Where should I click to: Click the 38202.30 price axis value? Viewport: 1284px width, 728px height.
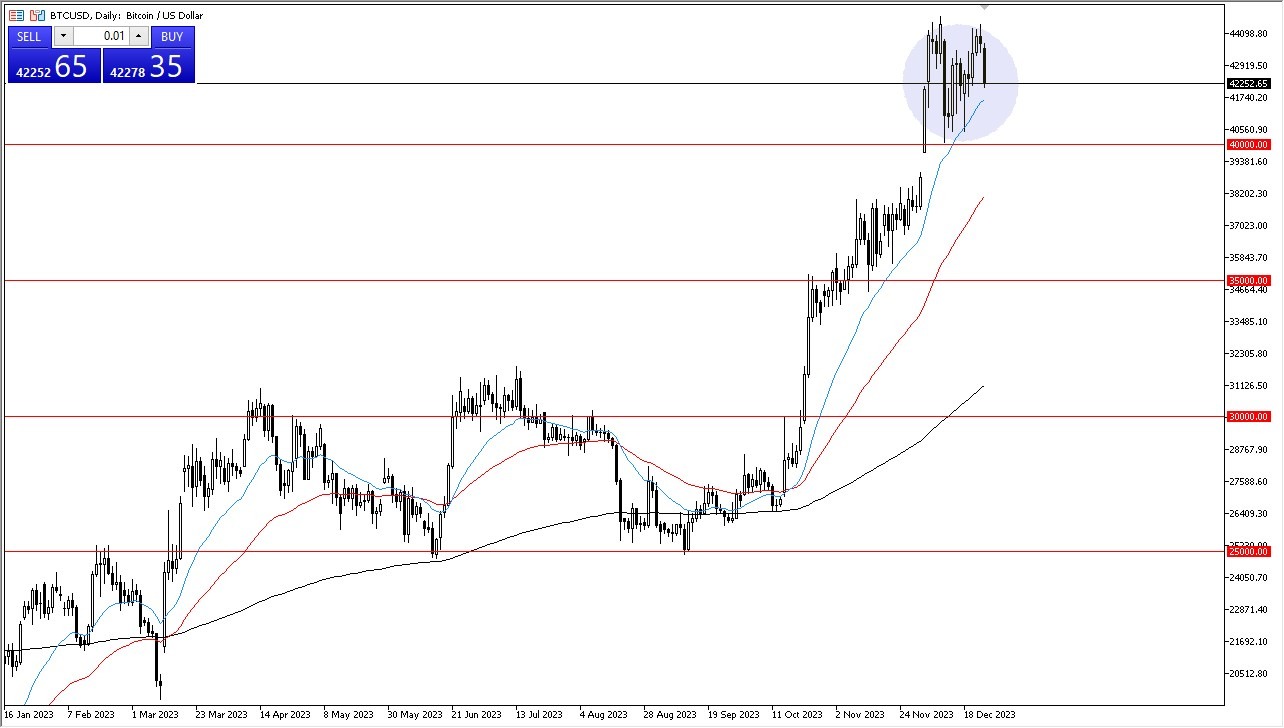(x=1248, y=194)
